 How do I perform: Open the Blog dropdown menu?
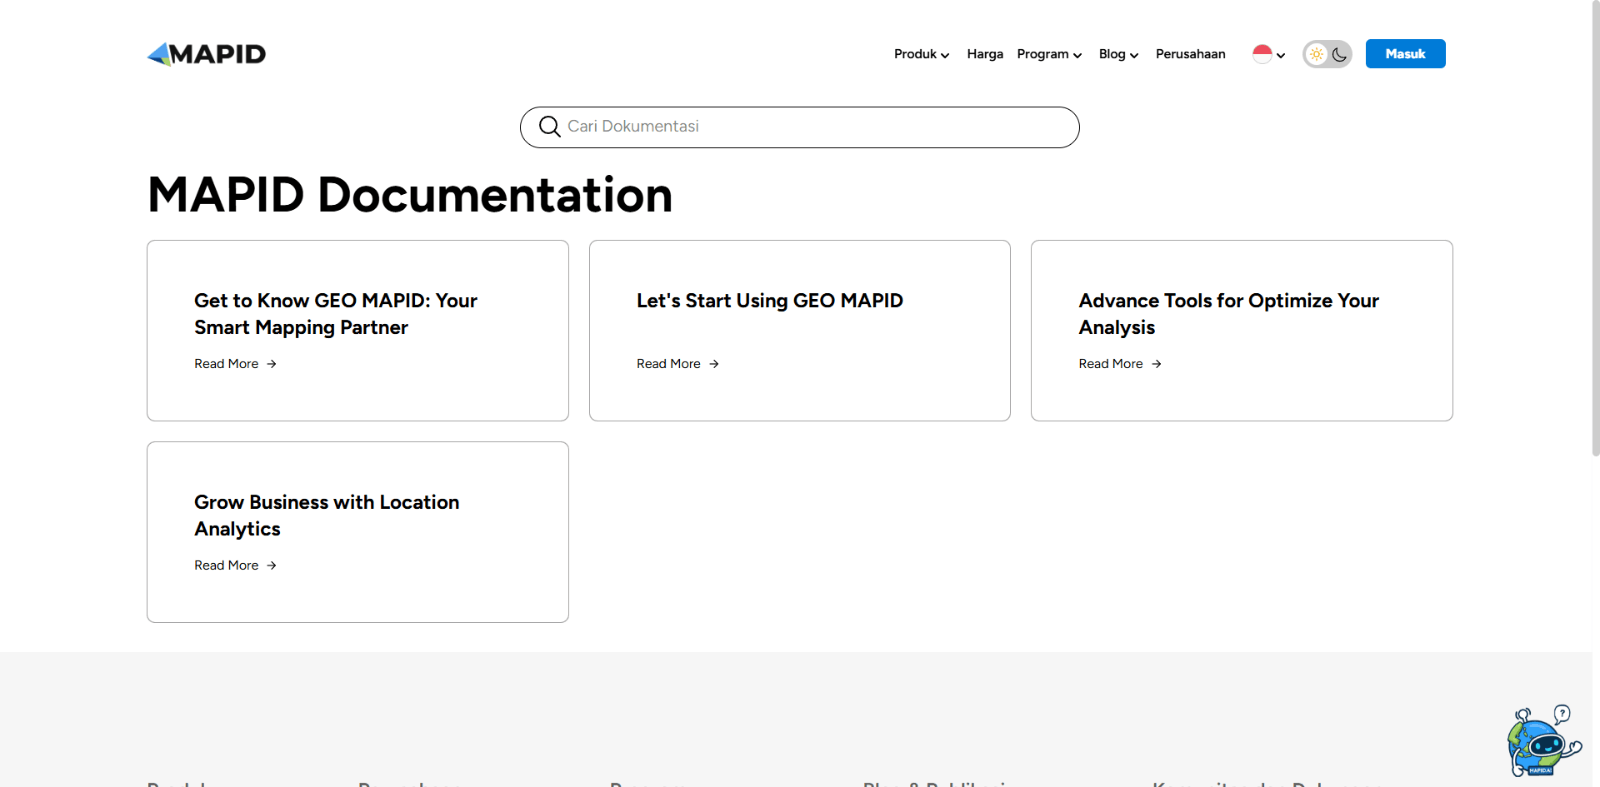(1118, 54)
